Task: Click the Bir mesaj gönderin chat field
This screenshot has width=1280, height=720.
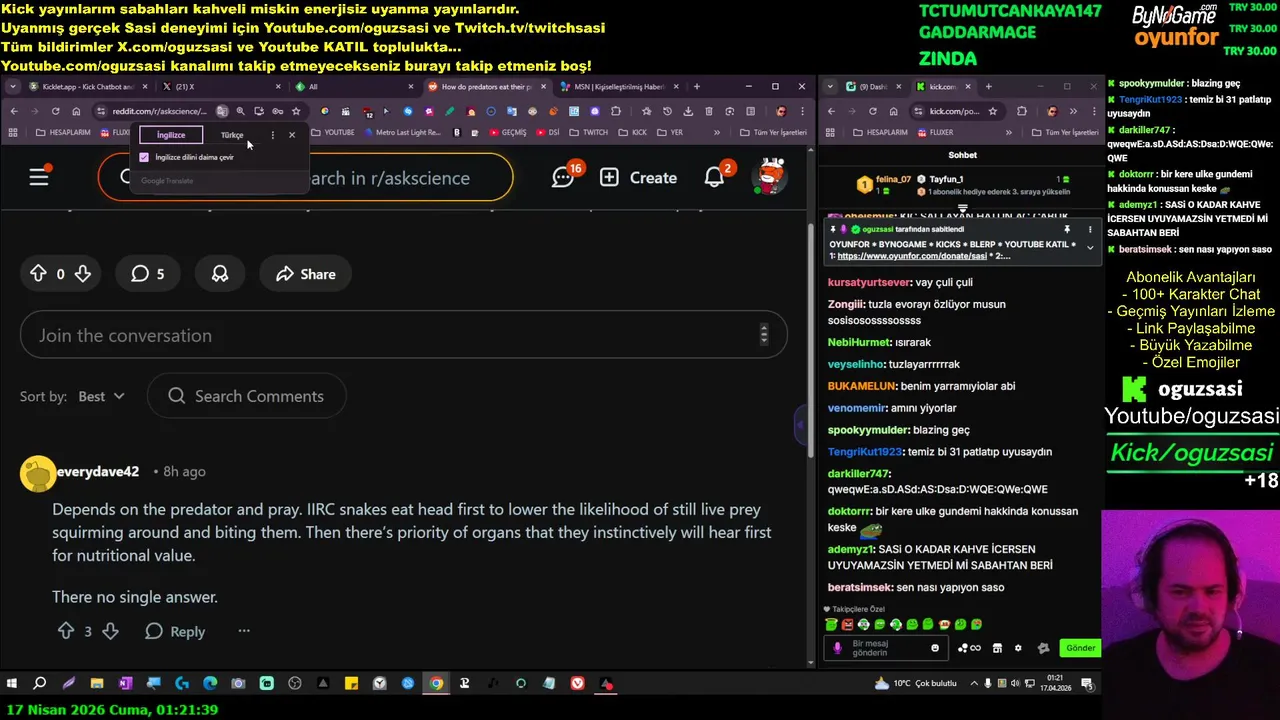Action: point(885,648)
